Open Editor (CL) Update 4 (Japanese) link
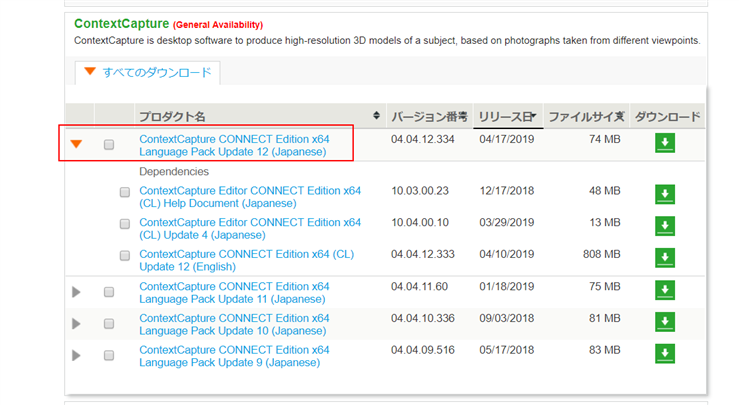739x405 pixels. [x=250, y=228]
